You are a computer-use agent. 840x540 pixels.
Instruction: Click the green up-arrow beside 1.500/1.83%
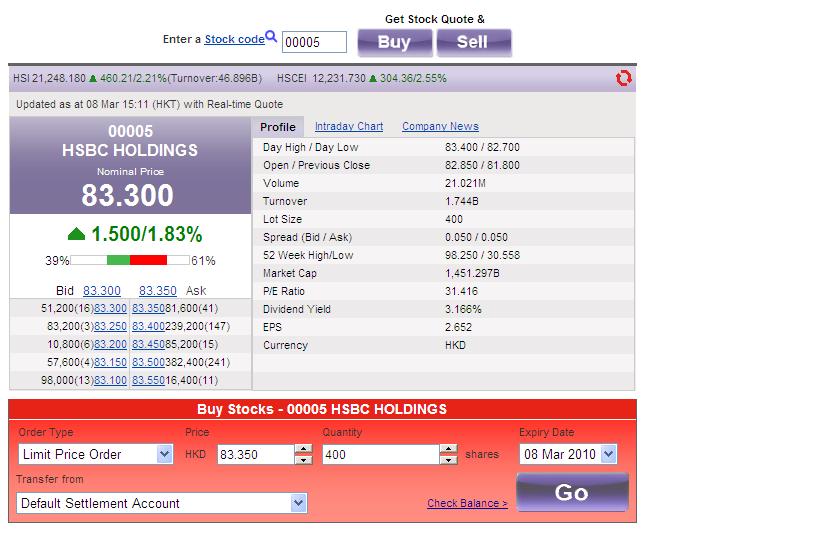coord(77,234)
